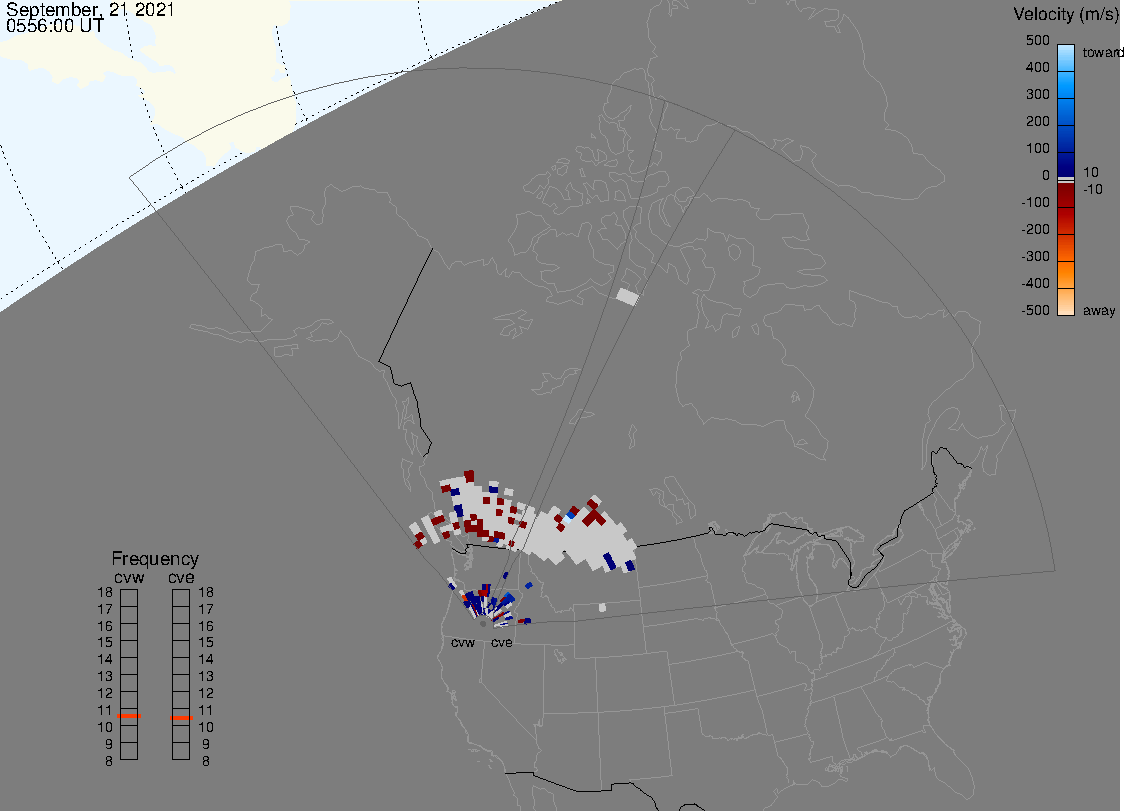Select the 0556:00 UT timestamp text
The width and height of the screenshot is (1124, 811).
54,27
